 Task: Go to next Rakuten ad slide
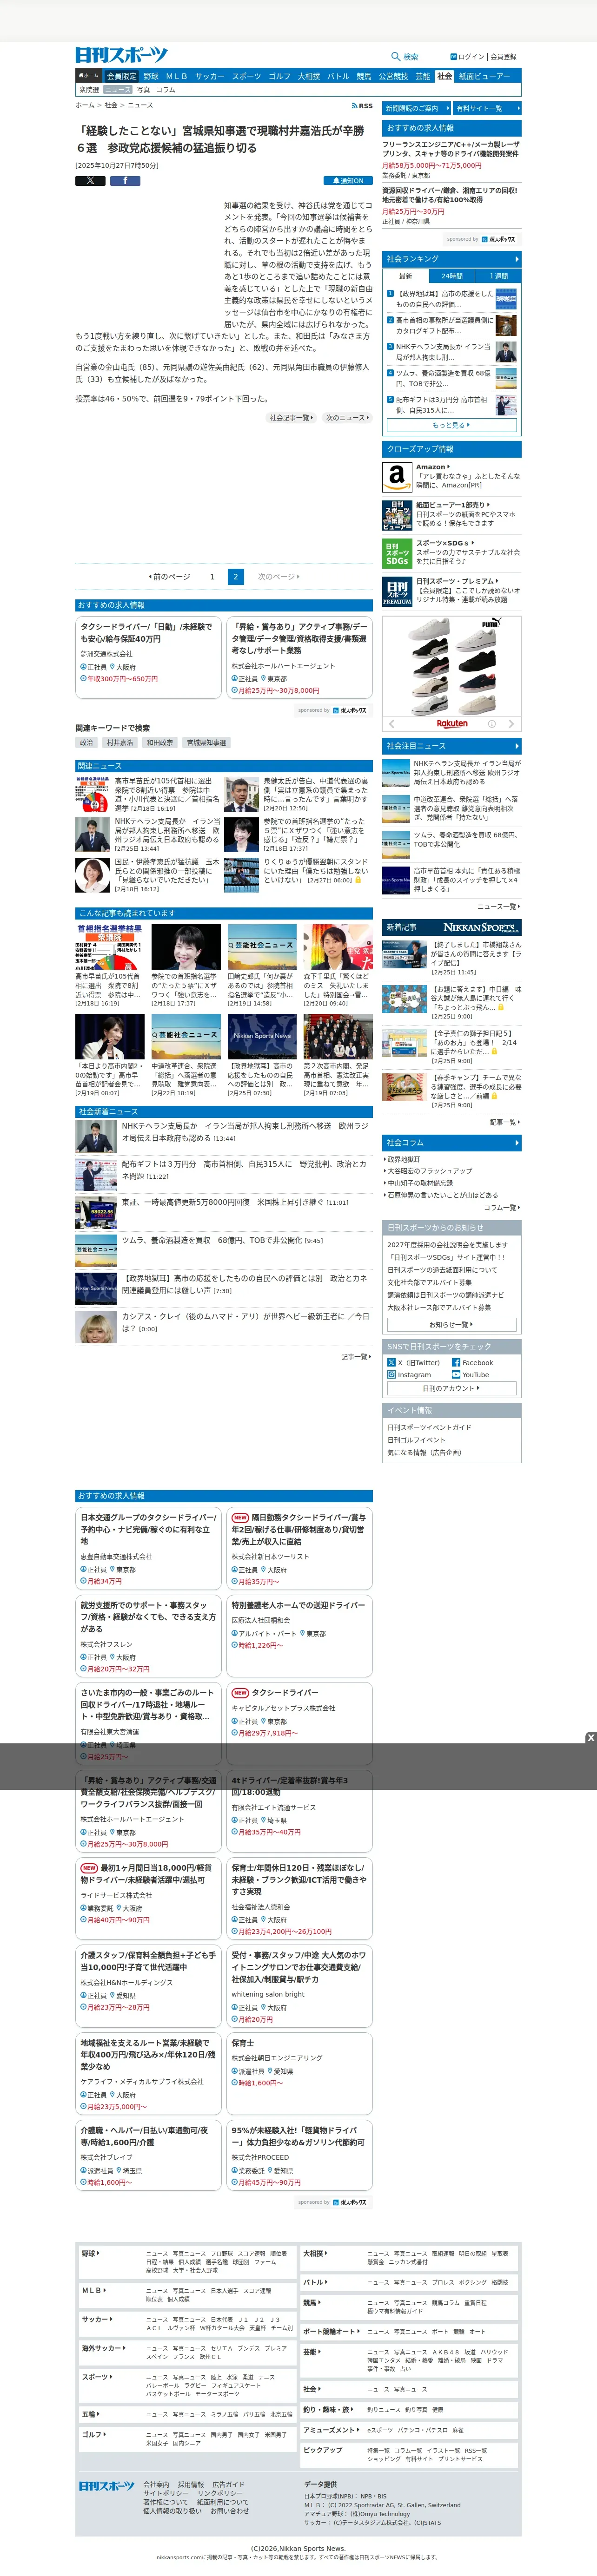point(511,723)
